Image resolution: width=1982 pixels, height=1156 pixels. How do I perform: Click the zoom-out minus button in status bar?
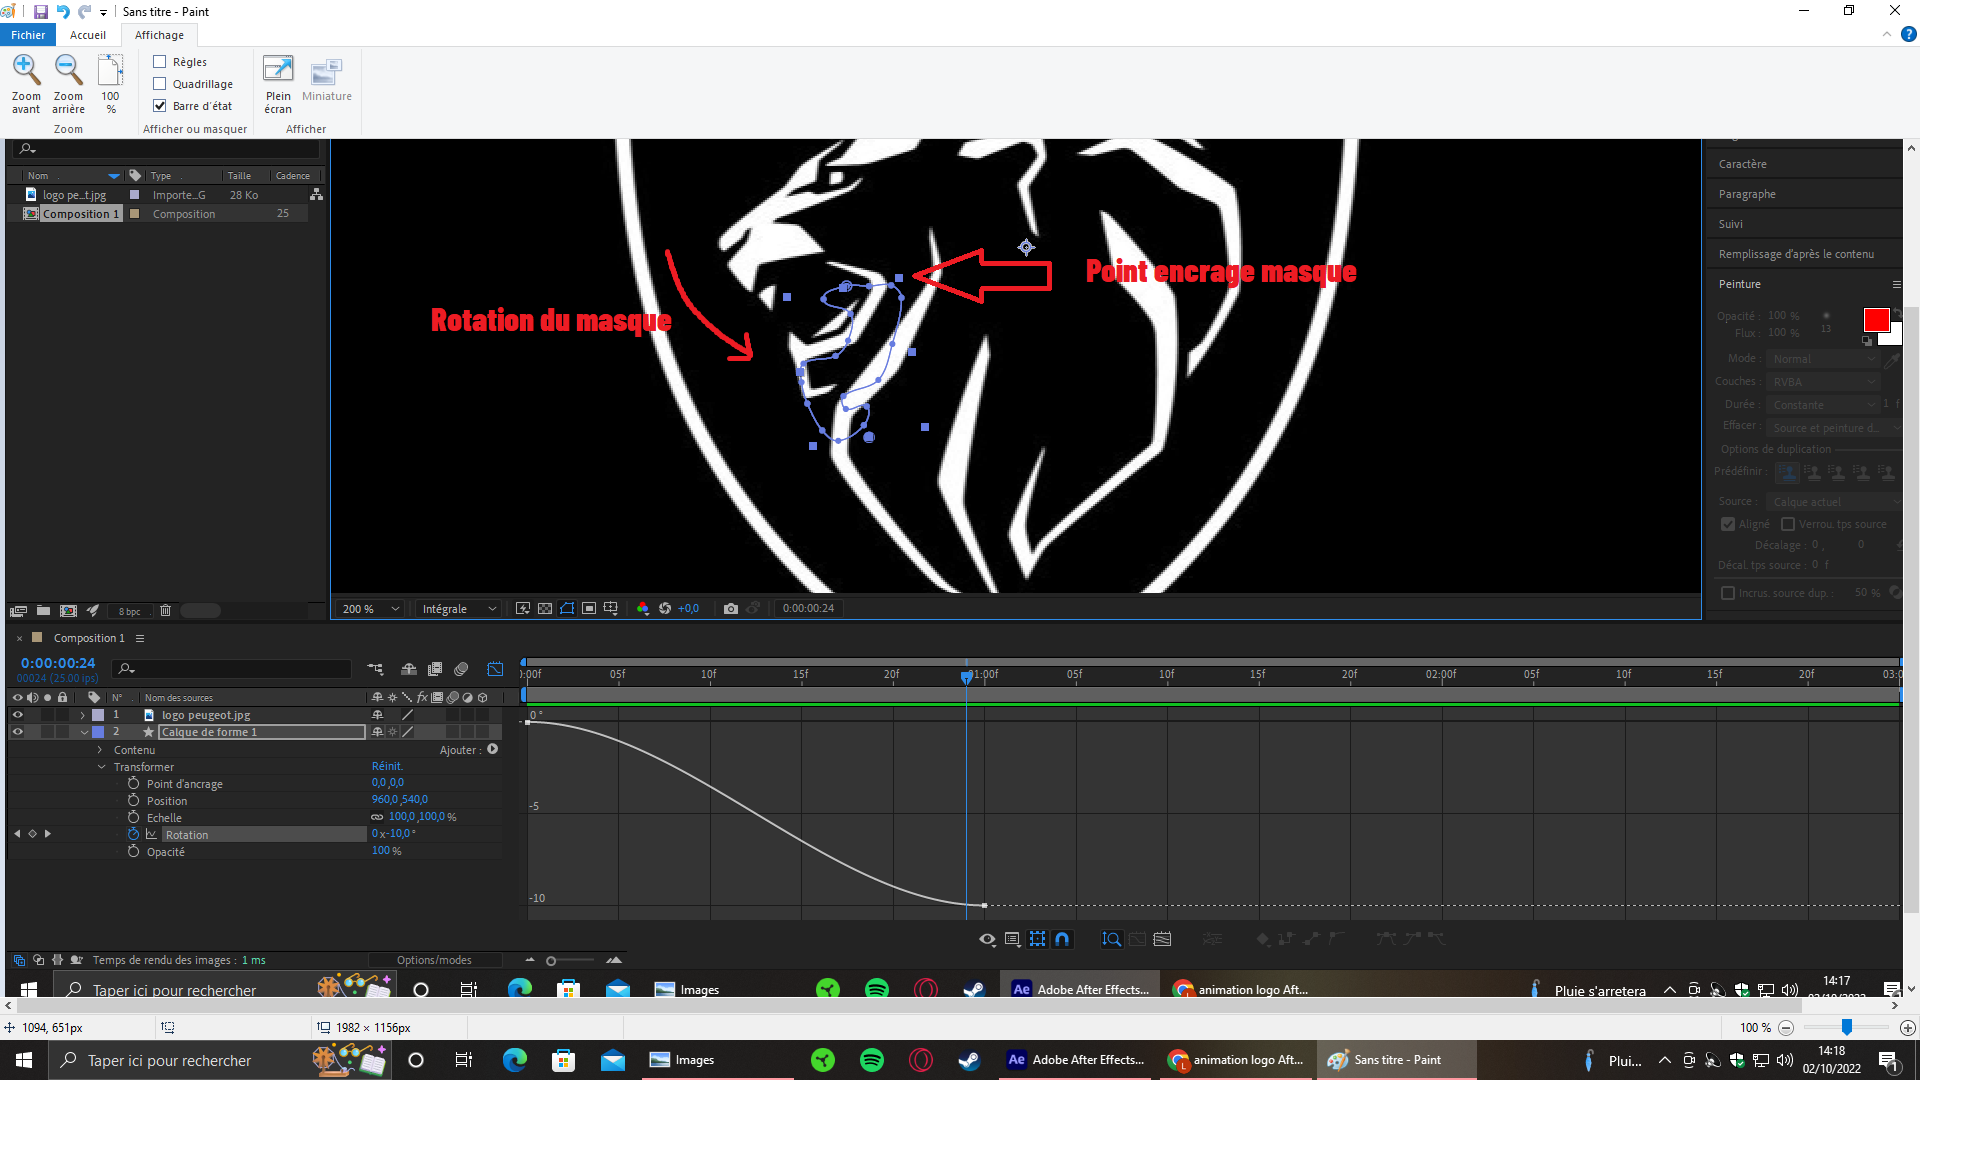tap(1786, 1028)
